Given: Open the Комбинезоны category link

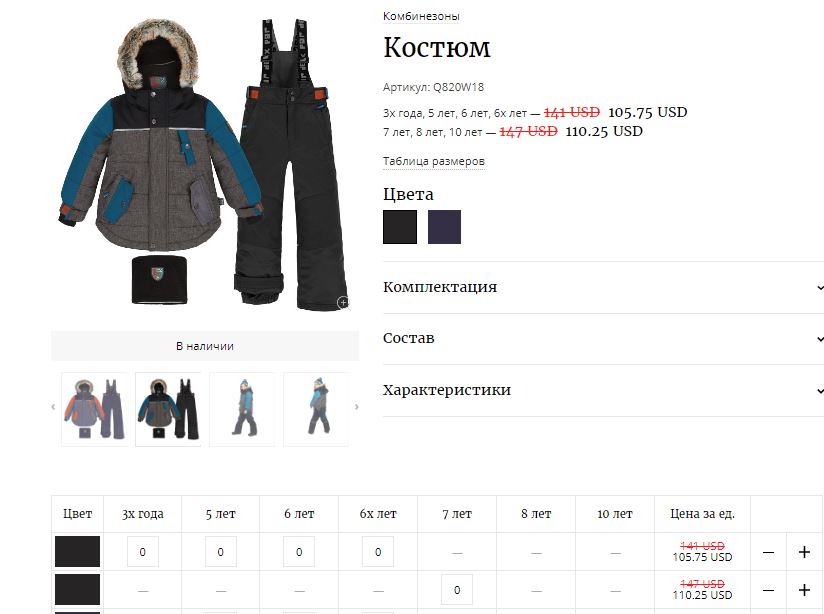Looking at the screenshot, I should pos(421,16).
